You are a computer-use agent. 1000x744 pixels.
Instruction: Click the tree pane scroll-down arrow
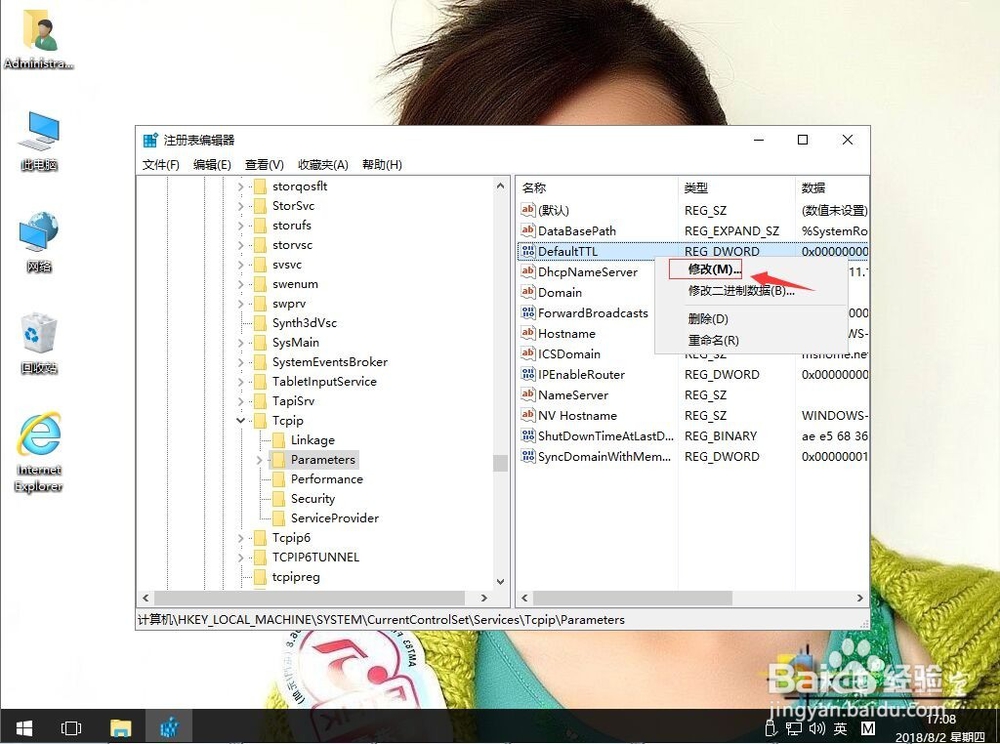click(501, 581)
